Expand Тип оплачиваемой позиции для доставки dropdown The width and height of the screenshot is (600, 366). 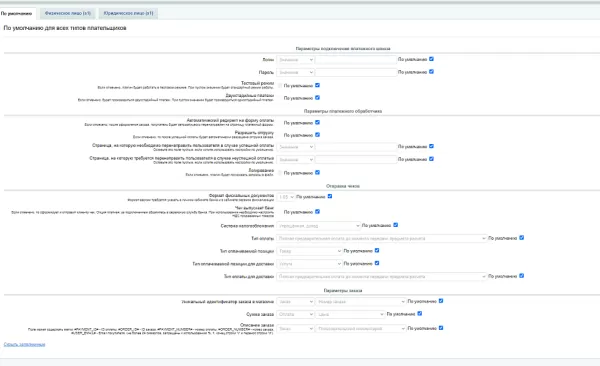pyautogui.click(x=309, y=264)
